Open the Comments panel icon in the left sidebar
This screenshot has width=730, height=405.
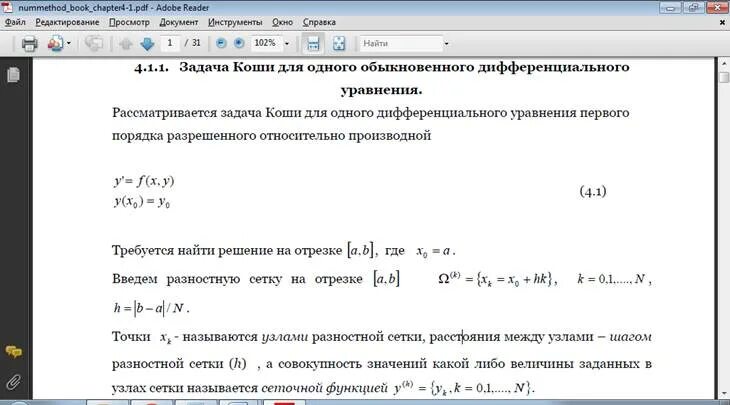(14, 351)
